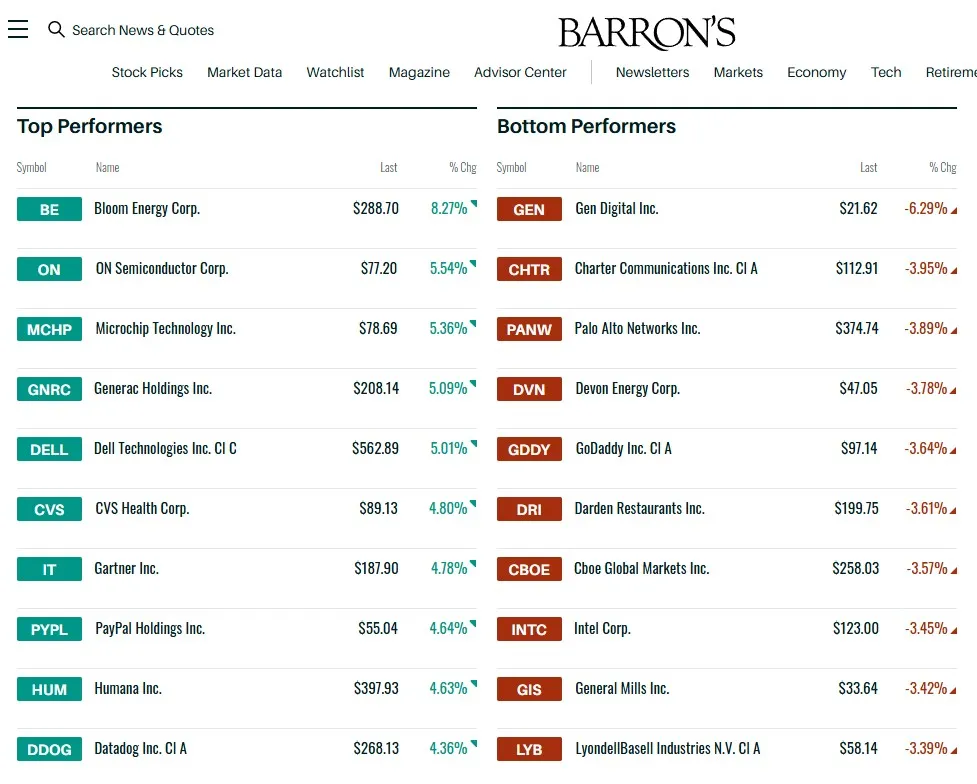Open Generac Holdings Inc. quote link
The width and height of the screenshot is (977, 784).
click(x=153, y=389)
